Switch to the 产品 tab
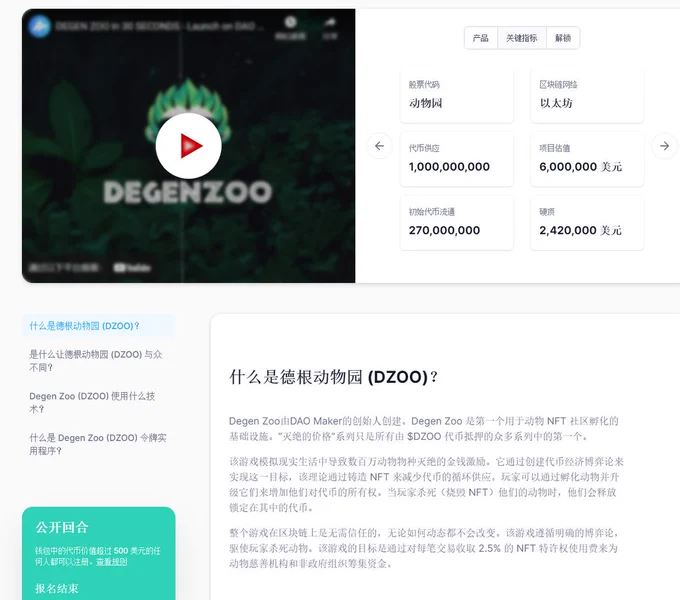680x600 pixels. coord(481,38)
